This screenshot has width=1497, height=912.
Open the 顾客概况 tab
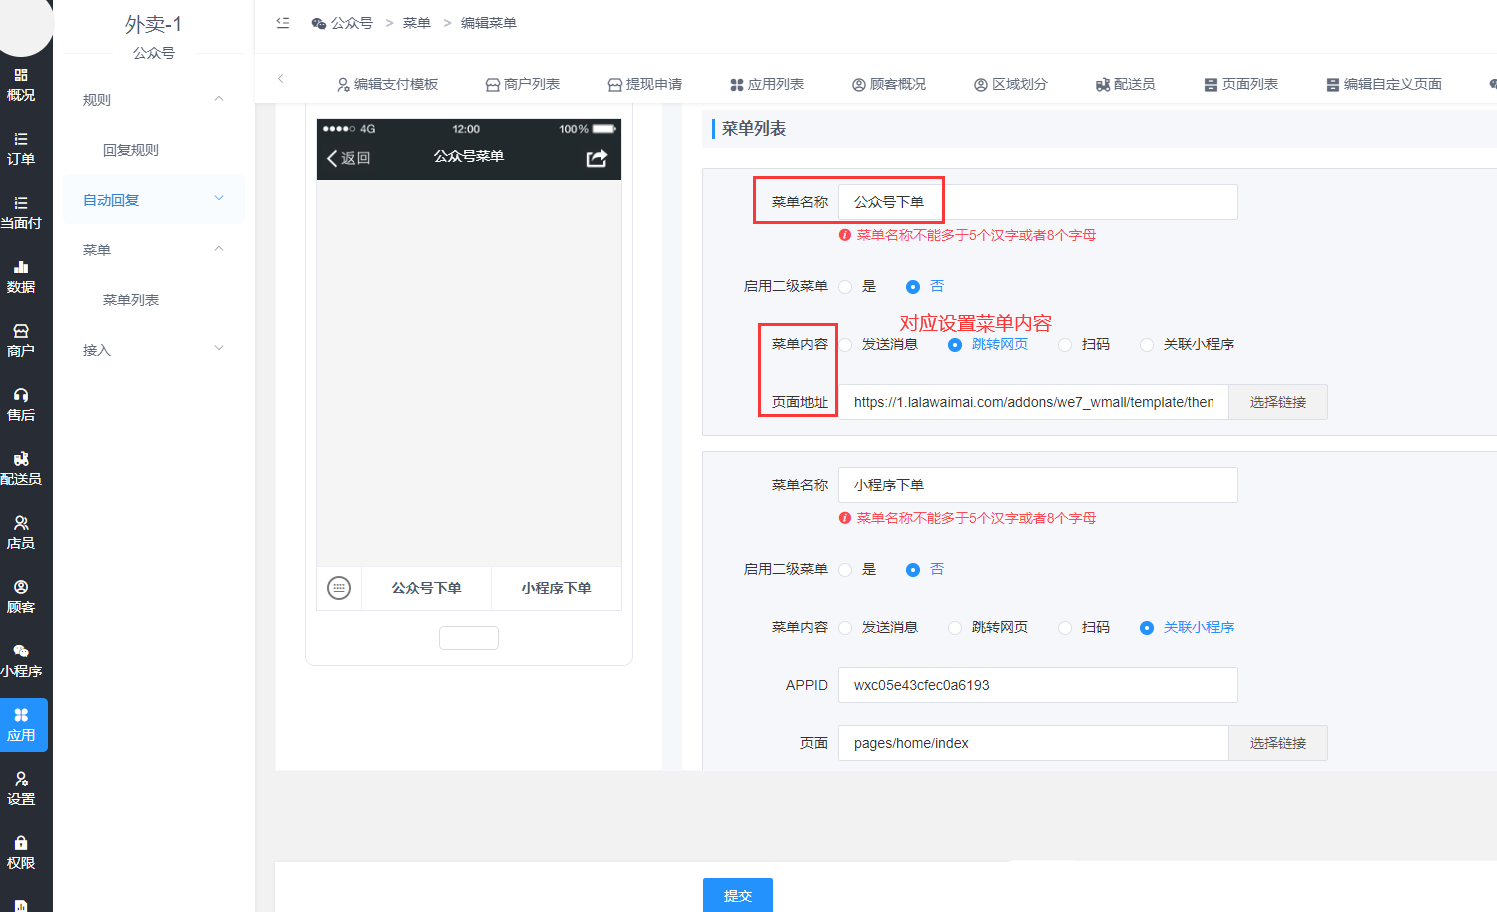pyautogui.click(x=888, y=84)
